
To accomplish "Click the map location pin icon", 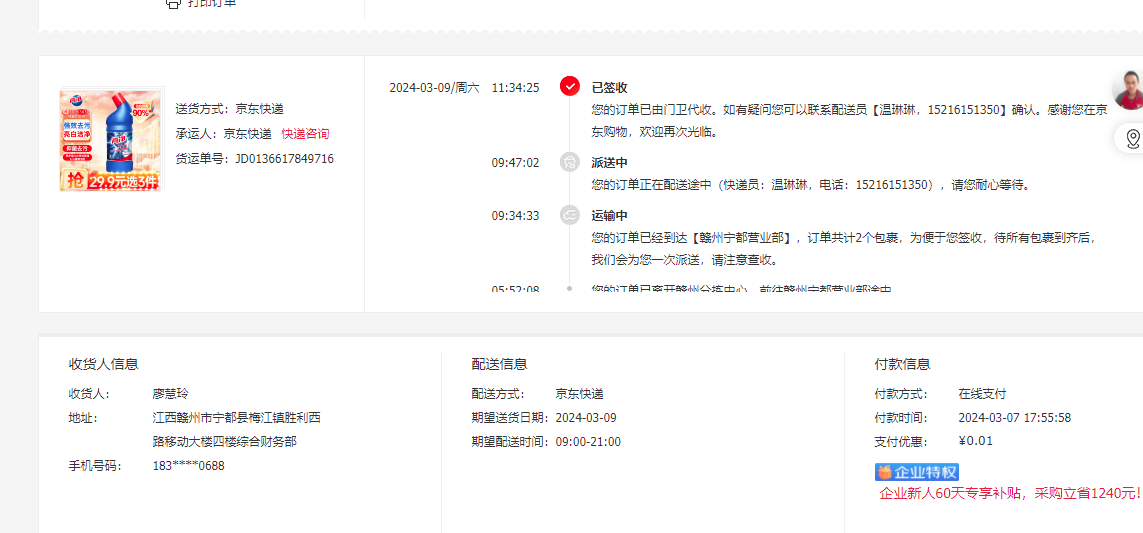I will pyautogui.click(x=1133, y=139).
